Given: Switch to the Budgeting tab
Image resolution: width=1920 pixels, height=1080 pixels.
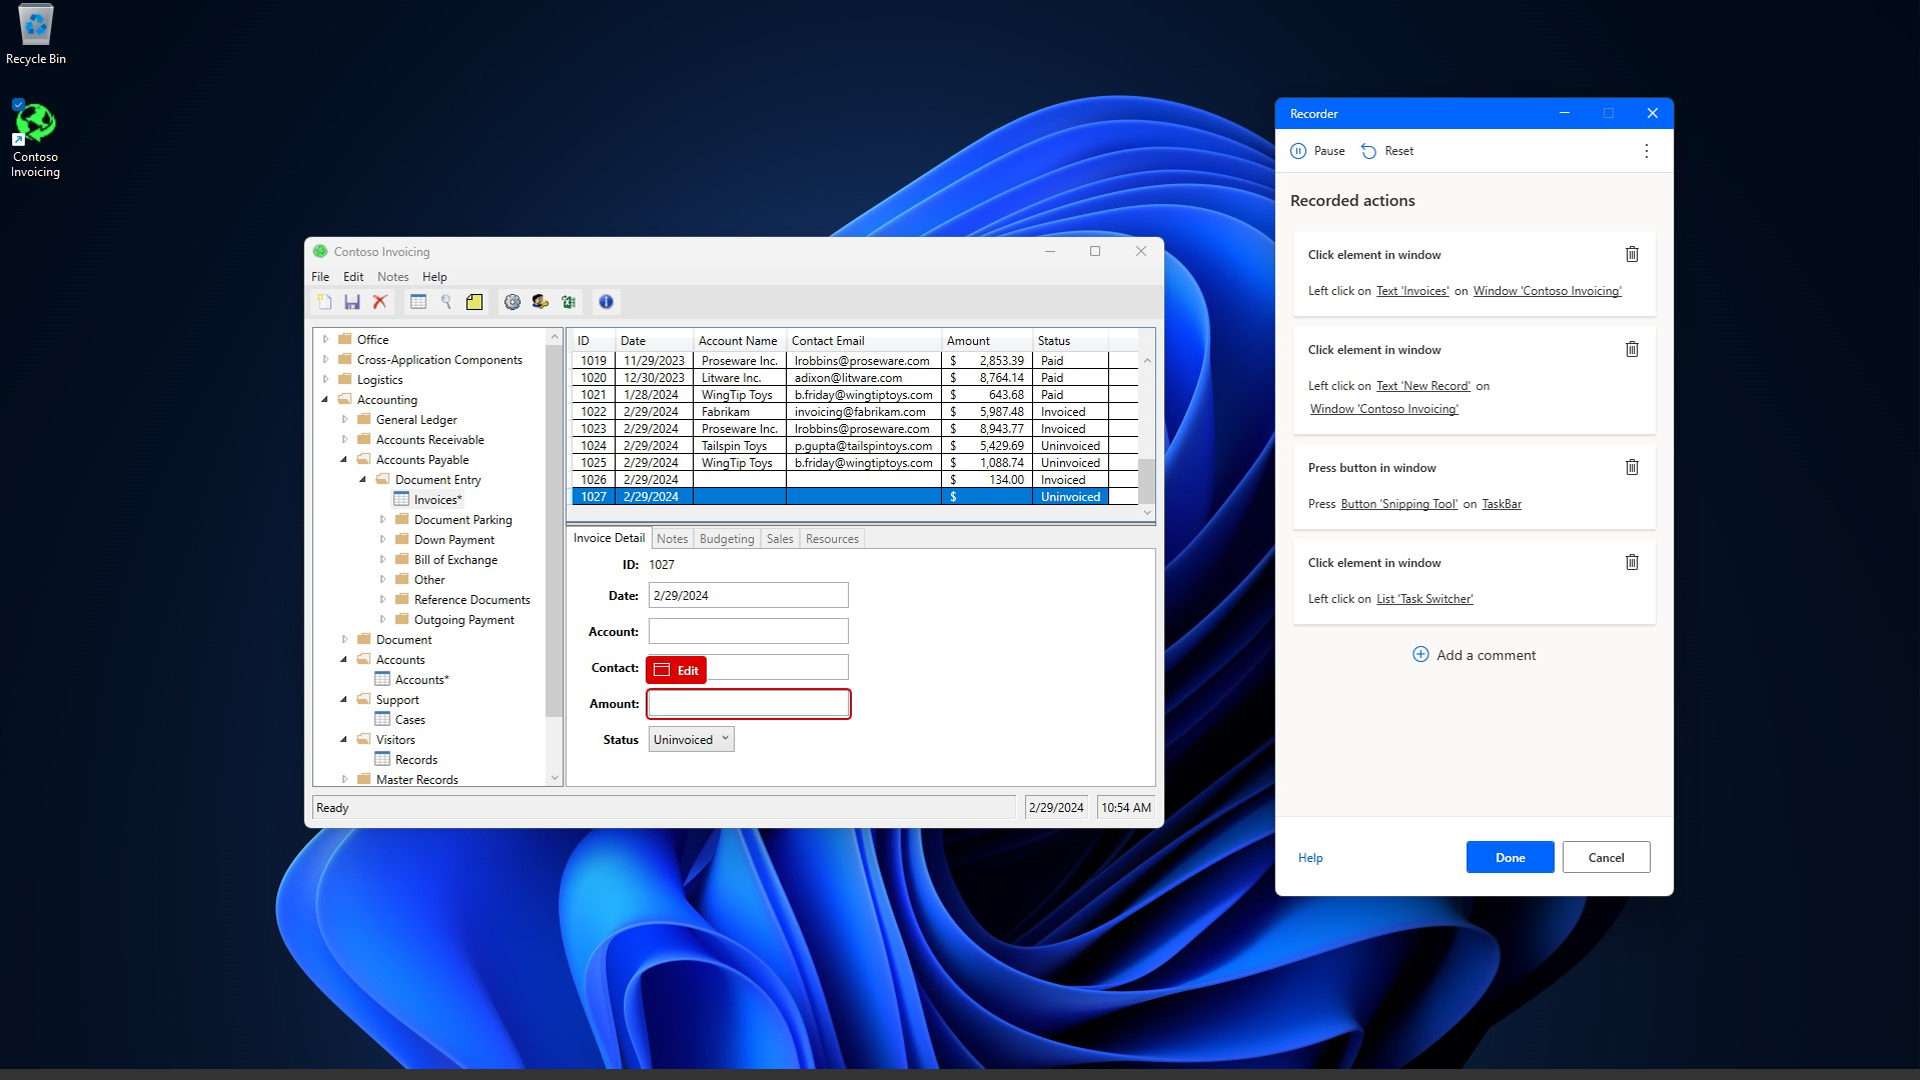Looking at the screenshot, I should (x=727, y=538).
